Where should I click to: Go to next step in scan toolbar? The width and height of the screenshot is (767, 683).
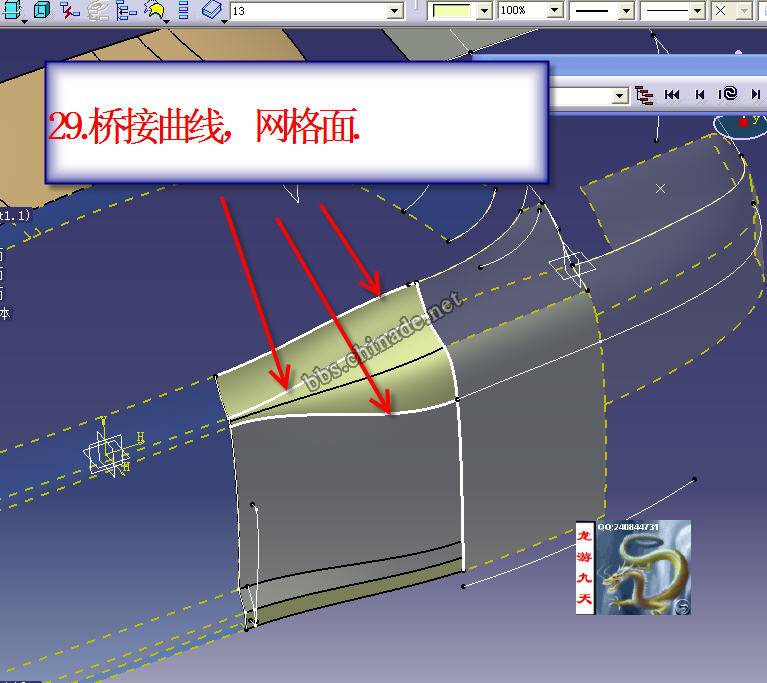(x=756, y=94)
